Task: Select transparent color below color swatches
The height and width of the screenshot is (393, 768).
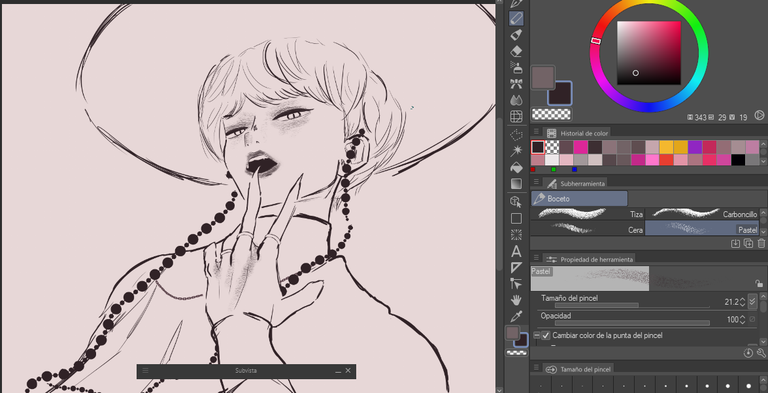Action: coord(552,114)
